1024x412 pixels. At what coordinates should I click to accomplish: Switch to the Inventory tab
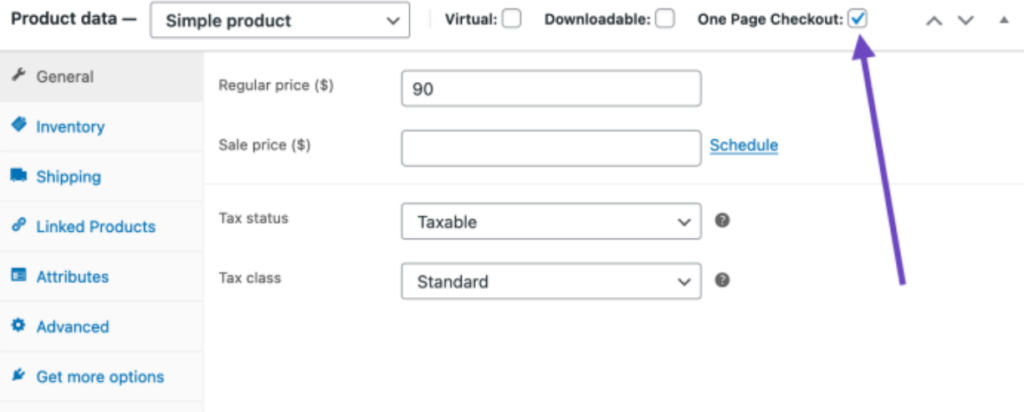pyautogui.click(x=70, y=127)
